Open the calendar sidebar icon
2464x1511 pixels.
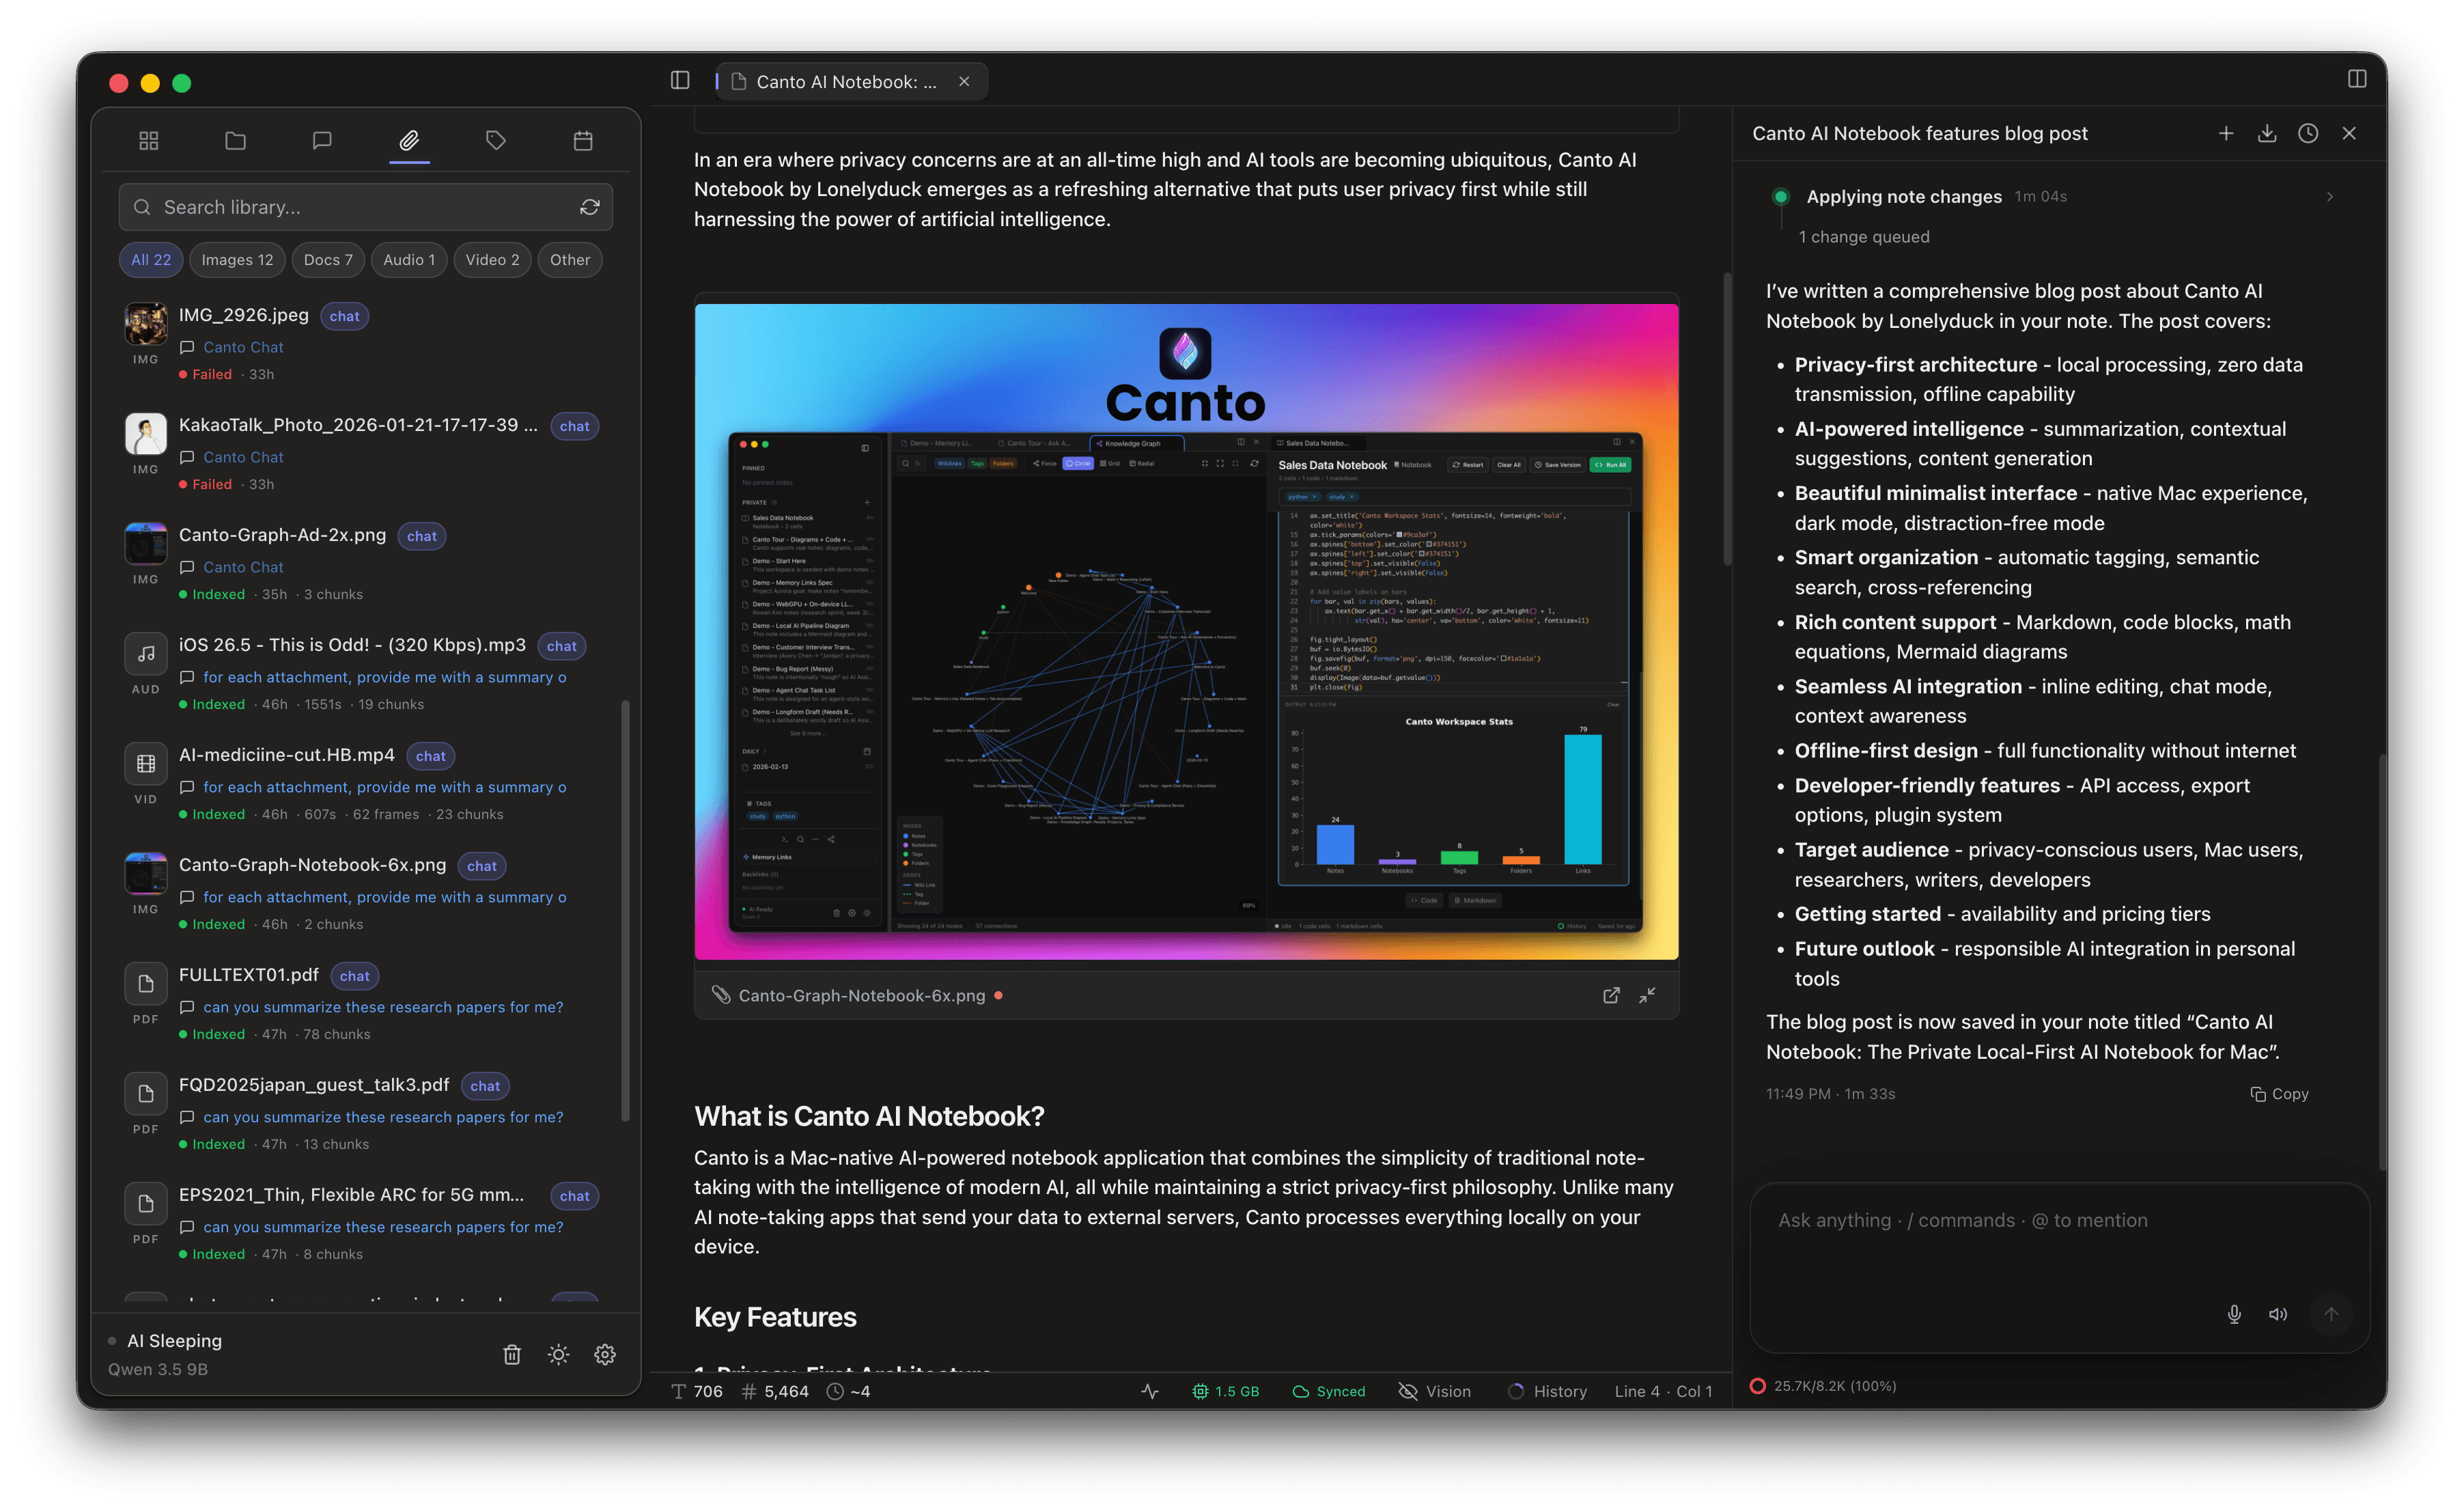pyautogui.click(x=583, y=141)
